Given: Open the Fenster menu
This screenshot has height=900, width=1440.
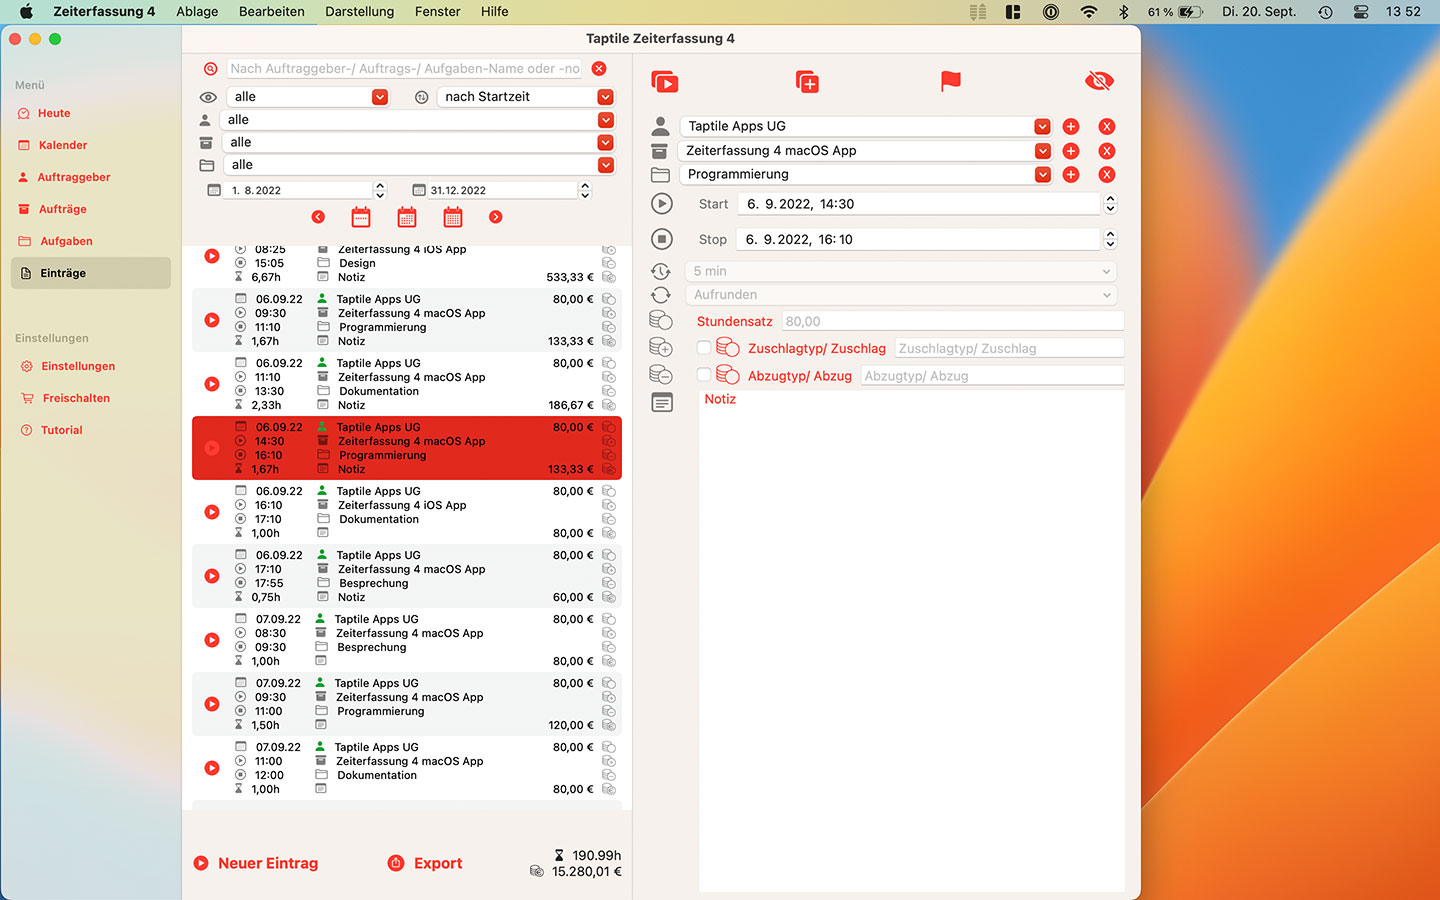Looking at the screenshot, I should (x=438, y=12).
